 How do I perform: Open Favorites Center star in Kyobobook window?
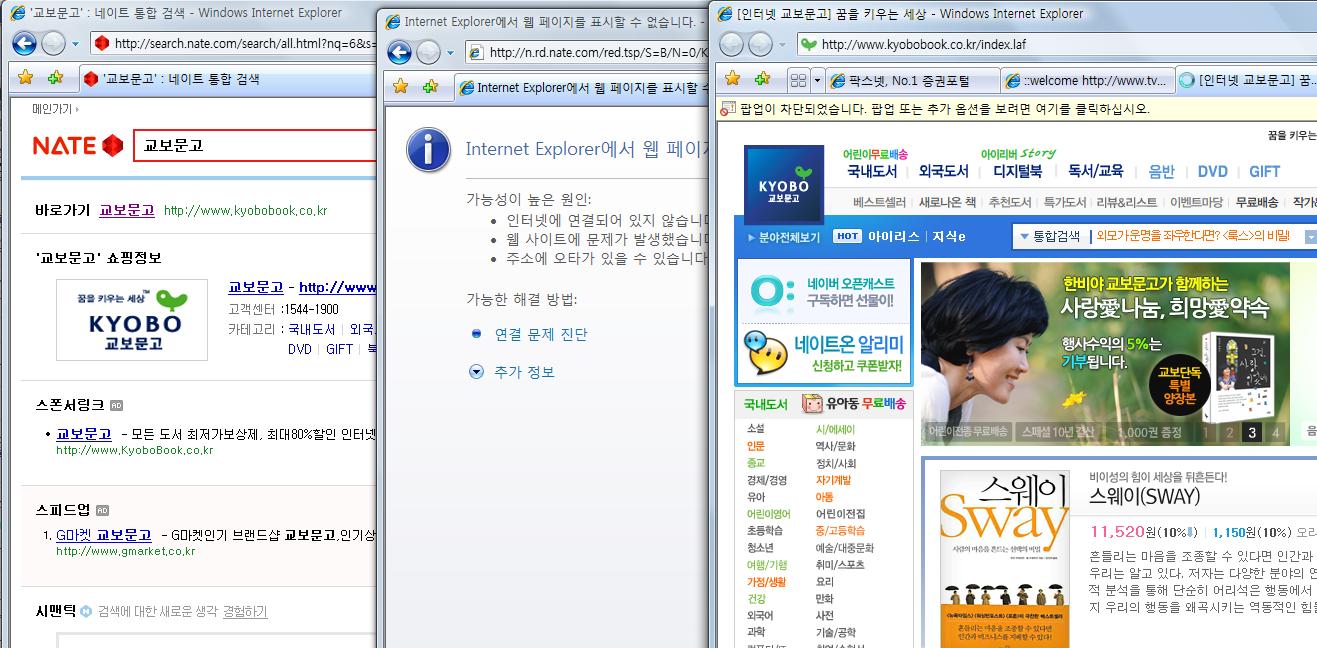(x=733, y=79)
